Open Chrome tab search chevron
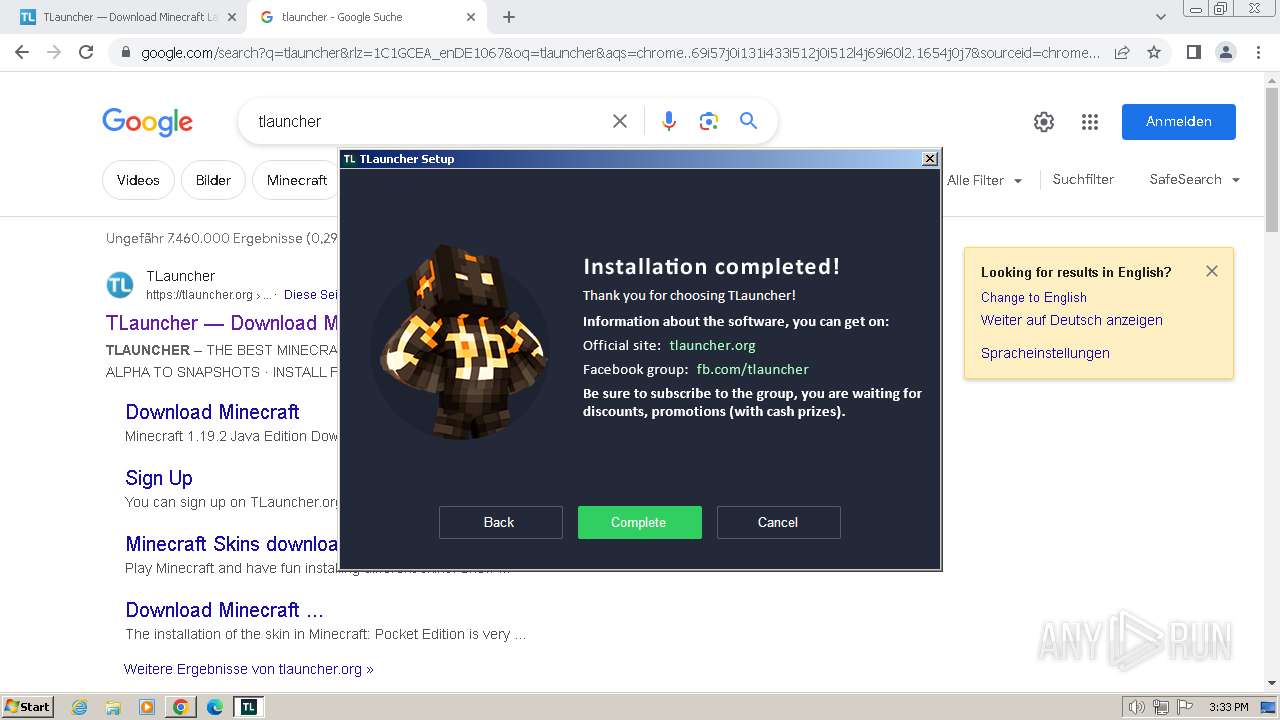Viewport: 1280px width, 720px height. [x=1161, y=17]
